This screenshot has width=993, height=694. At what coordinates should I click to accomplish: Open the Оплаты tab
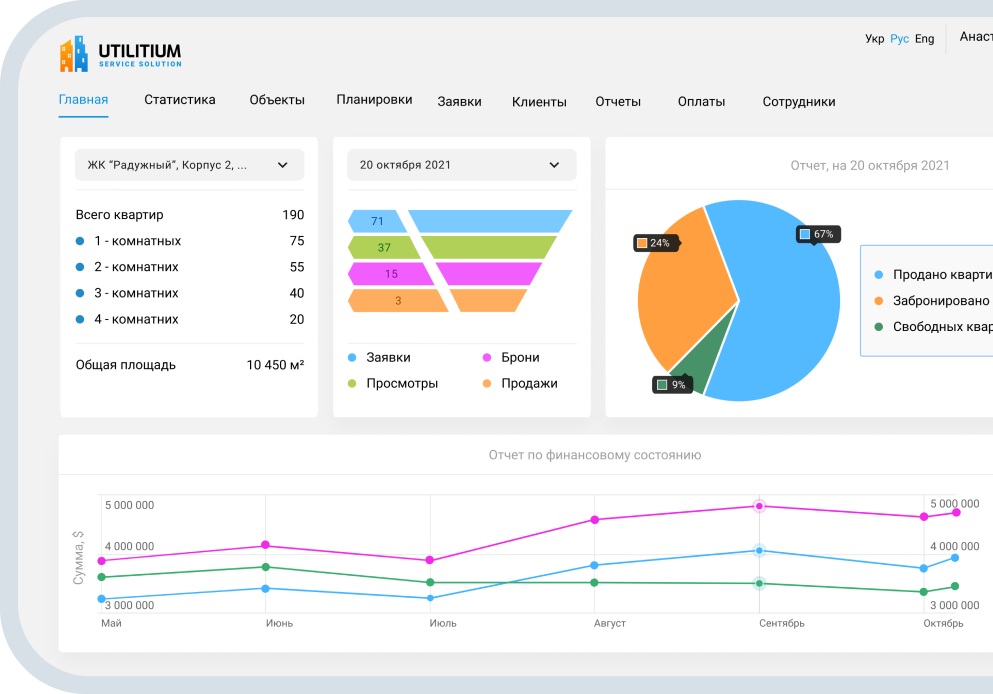click(x=701, y=101)
